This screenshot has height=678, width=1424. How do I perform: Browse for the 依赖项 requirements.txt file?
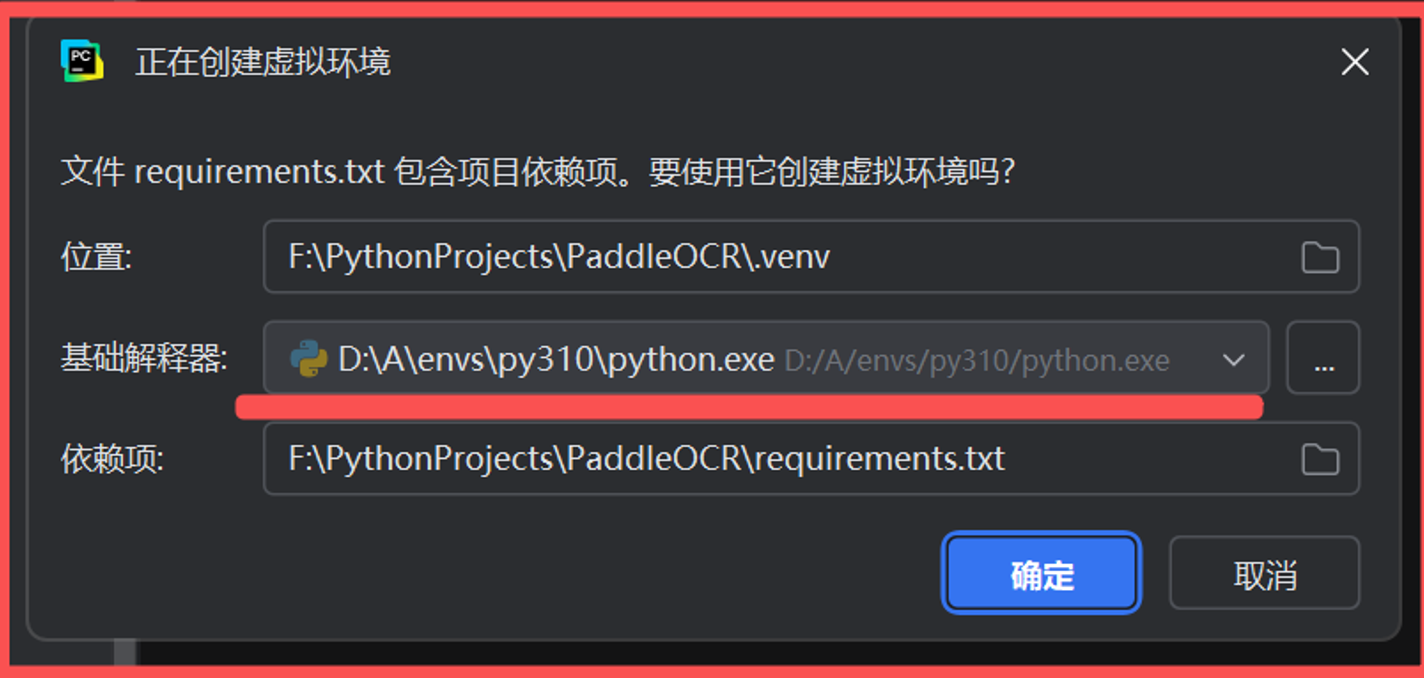pyautogui.click(x=1320, y=459)
